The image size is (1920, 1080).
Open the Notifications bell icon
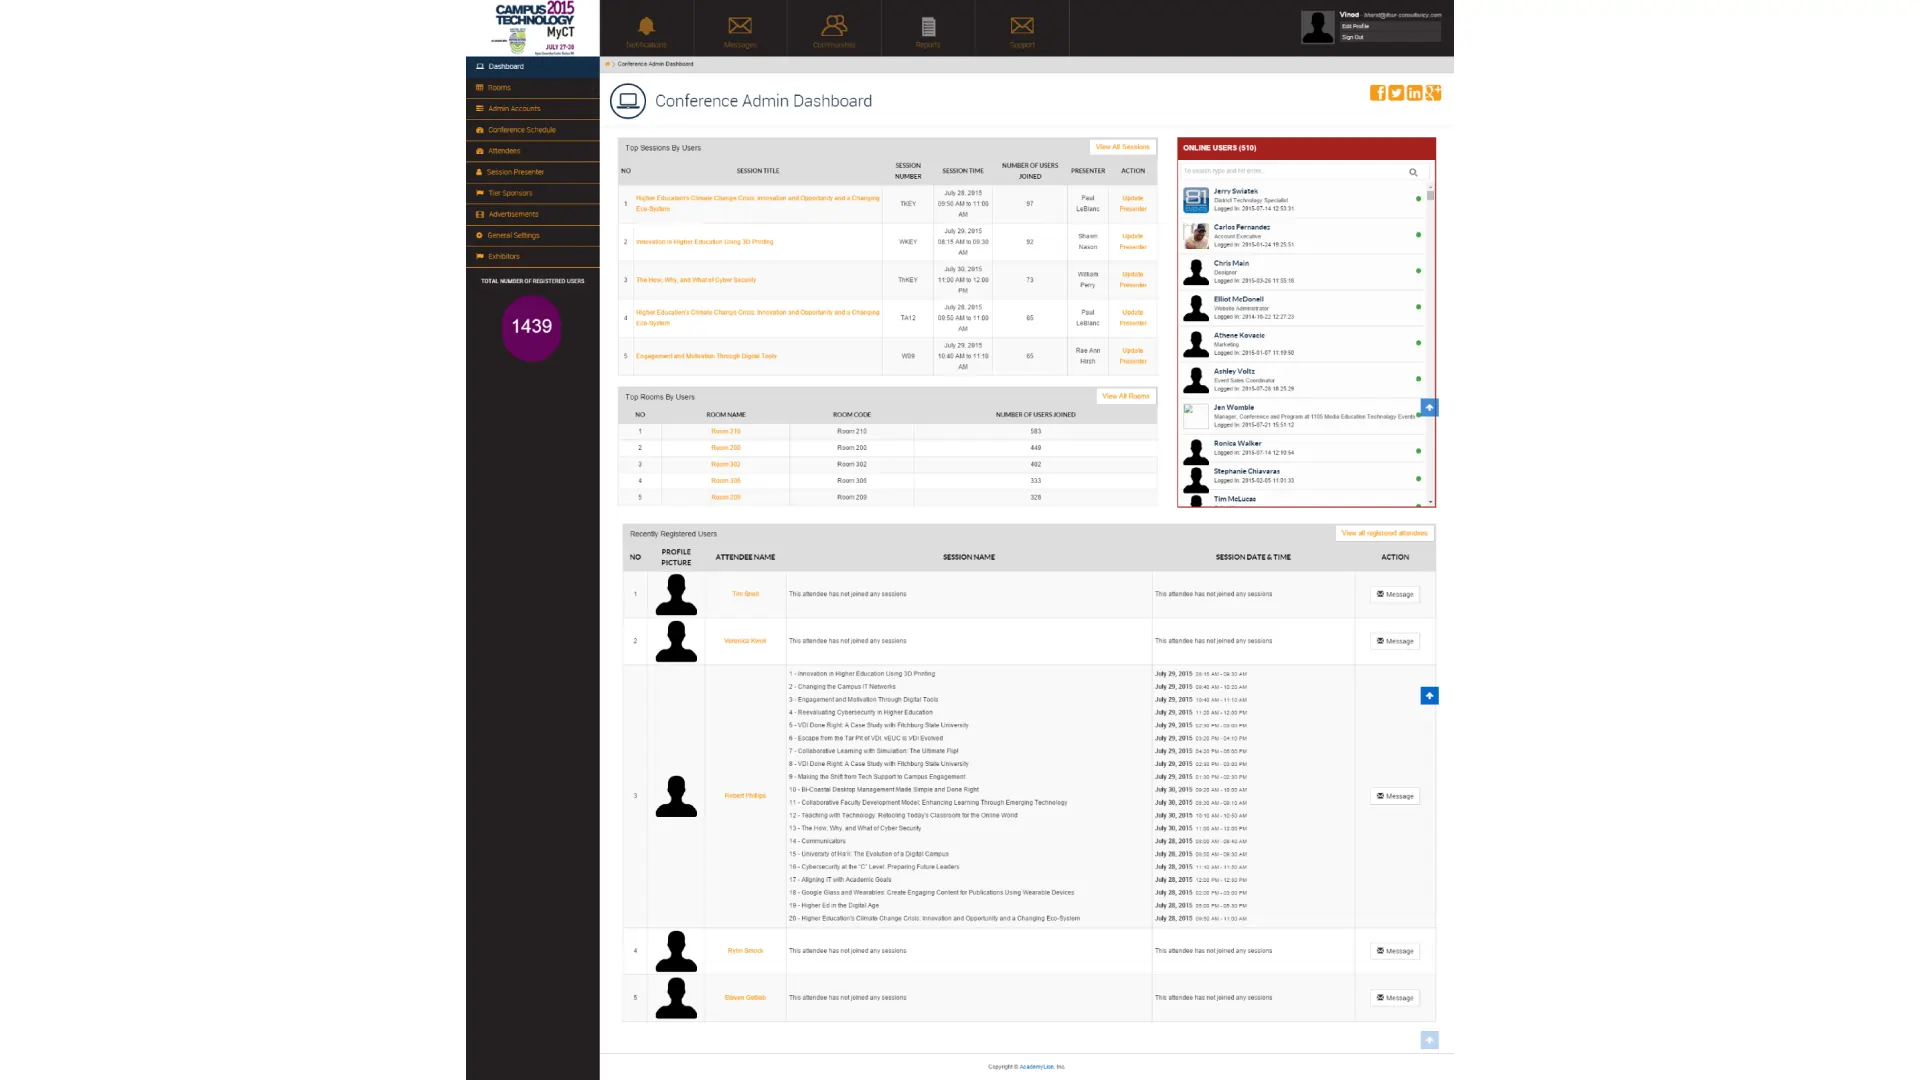pyautogui.click(x=646, y=28)
